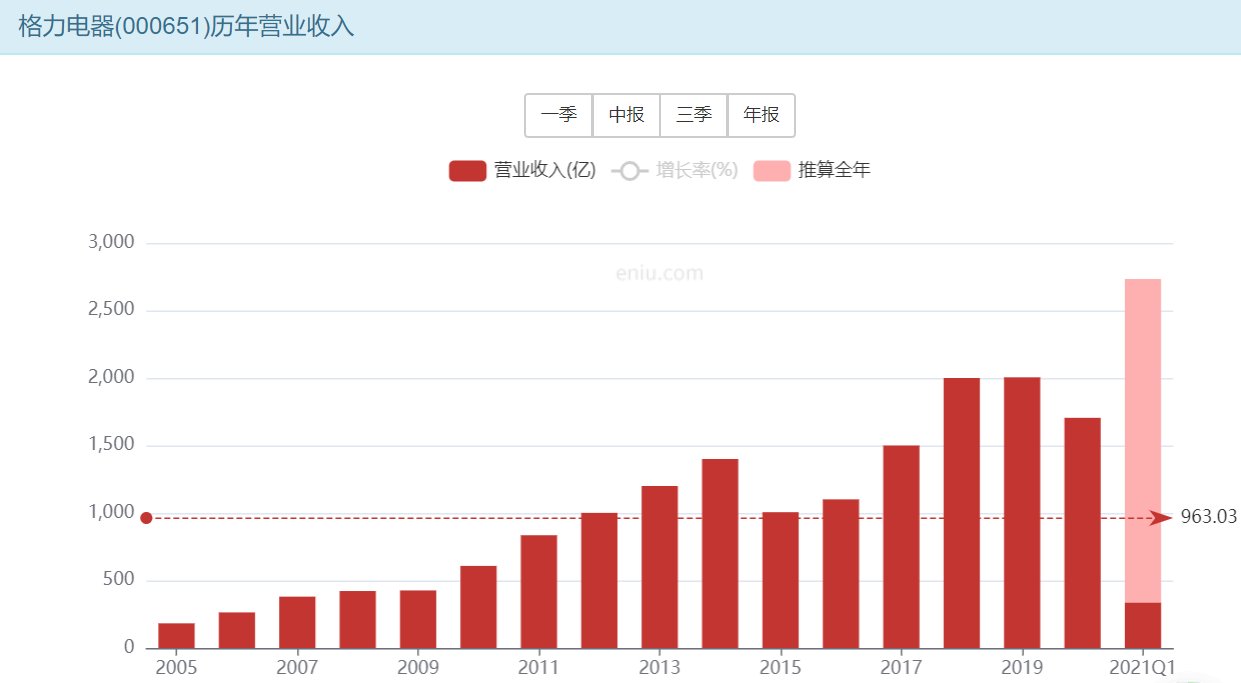Click the 2013 x-axis label
The image size is (1241, 683).
pos(660,667)
